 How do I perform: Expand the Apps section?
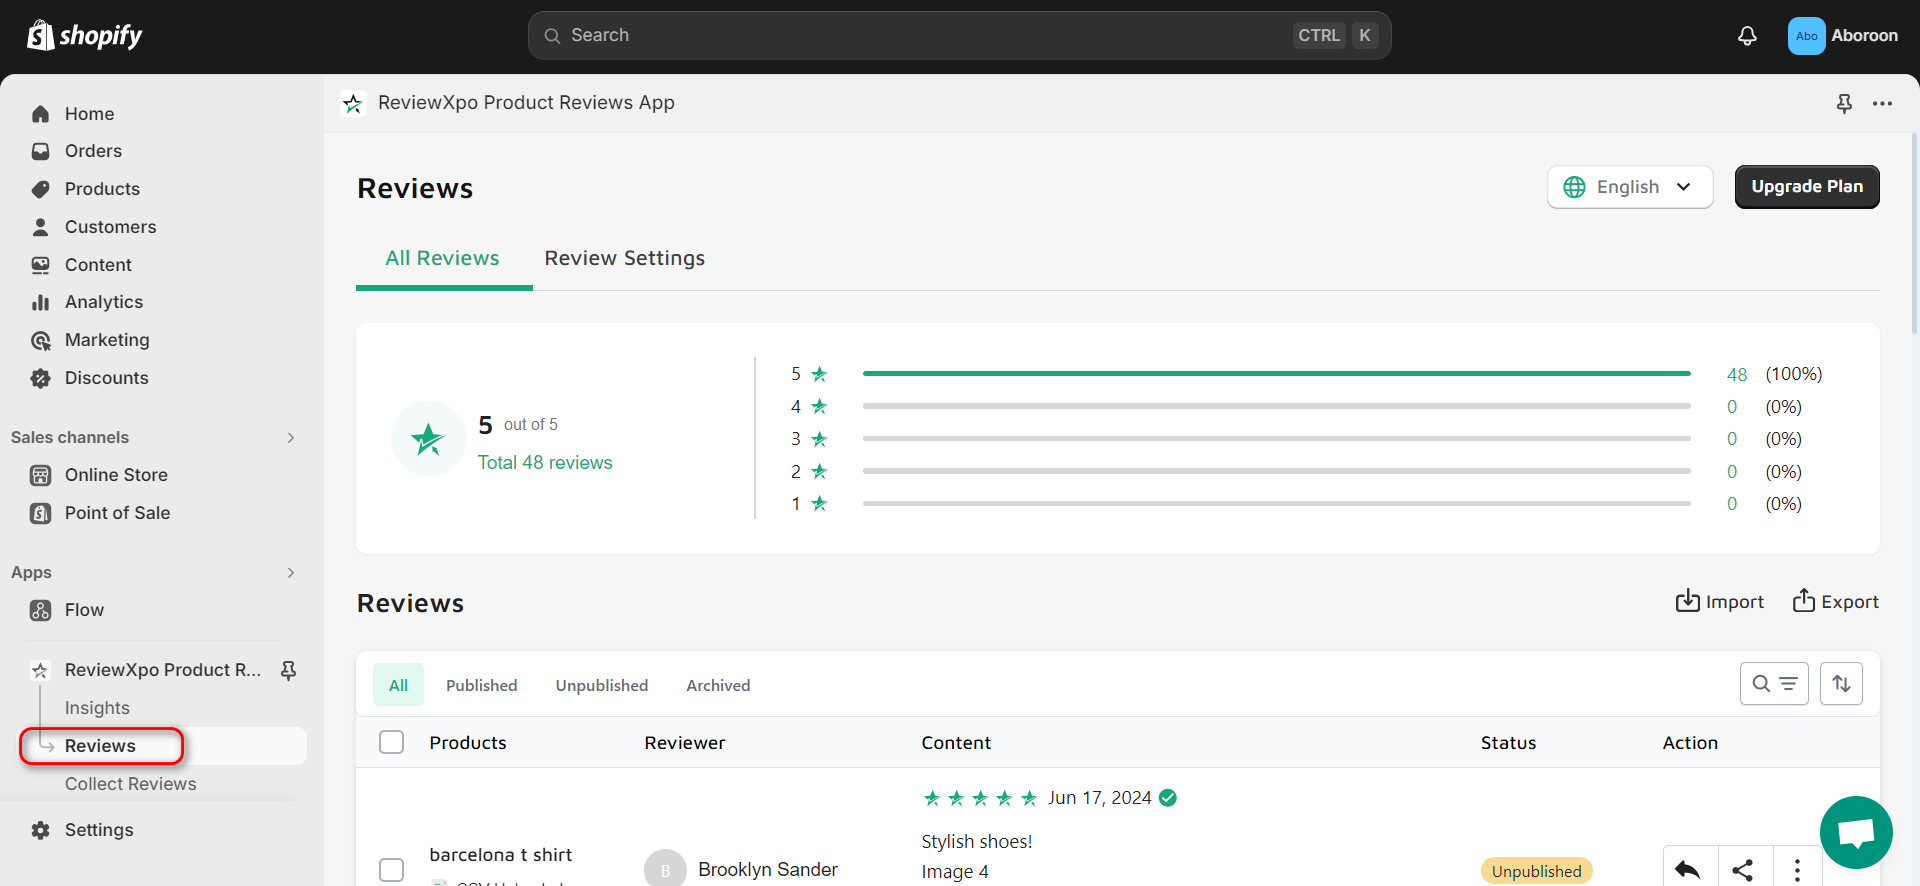coord(291,573)
